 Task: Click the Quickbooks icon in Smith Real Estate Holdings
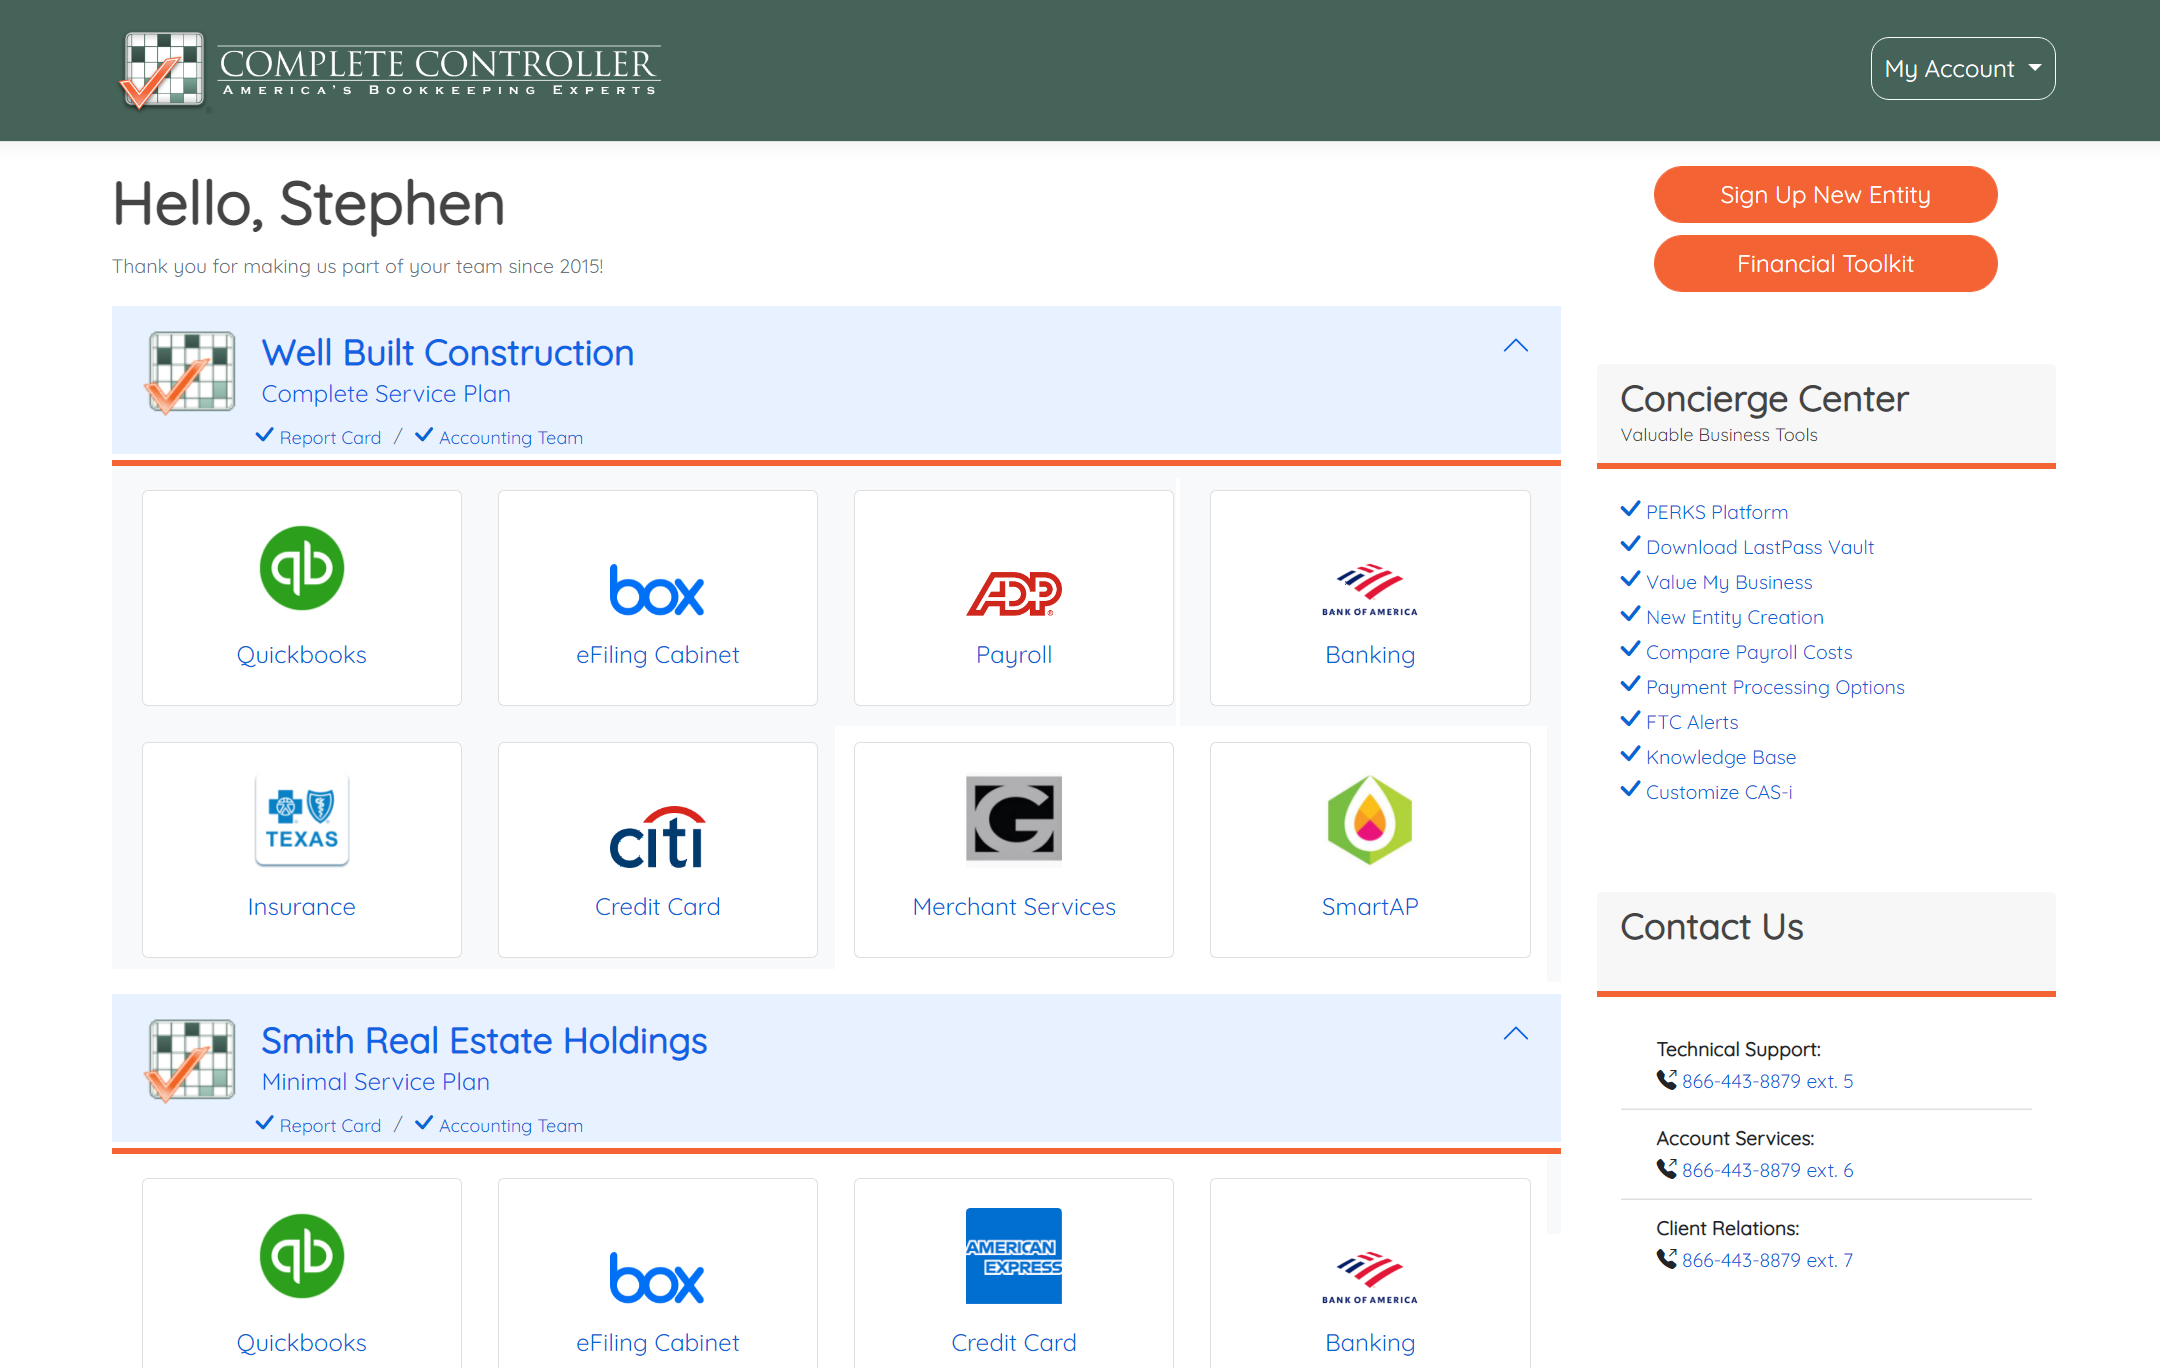301,1256
